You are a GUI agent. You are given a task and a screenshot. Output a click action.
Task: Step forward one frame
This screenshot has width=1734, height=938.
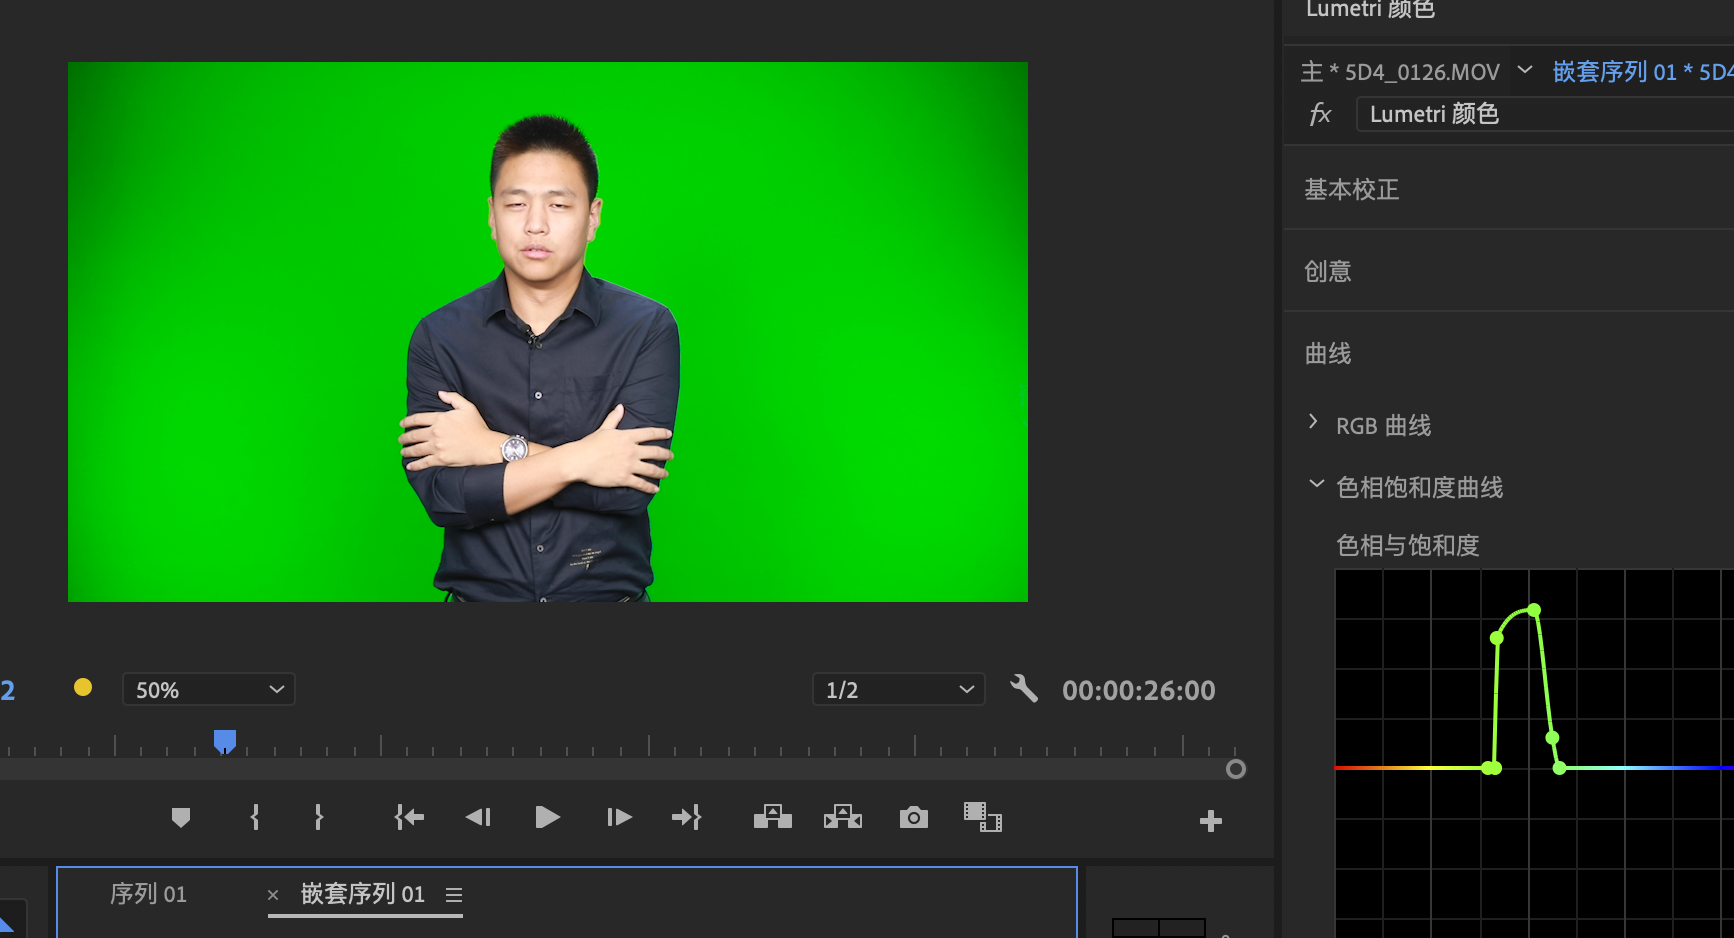pyautogui.click(x=619, y=818)
